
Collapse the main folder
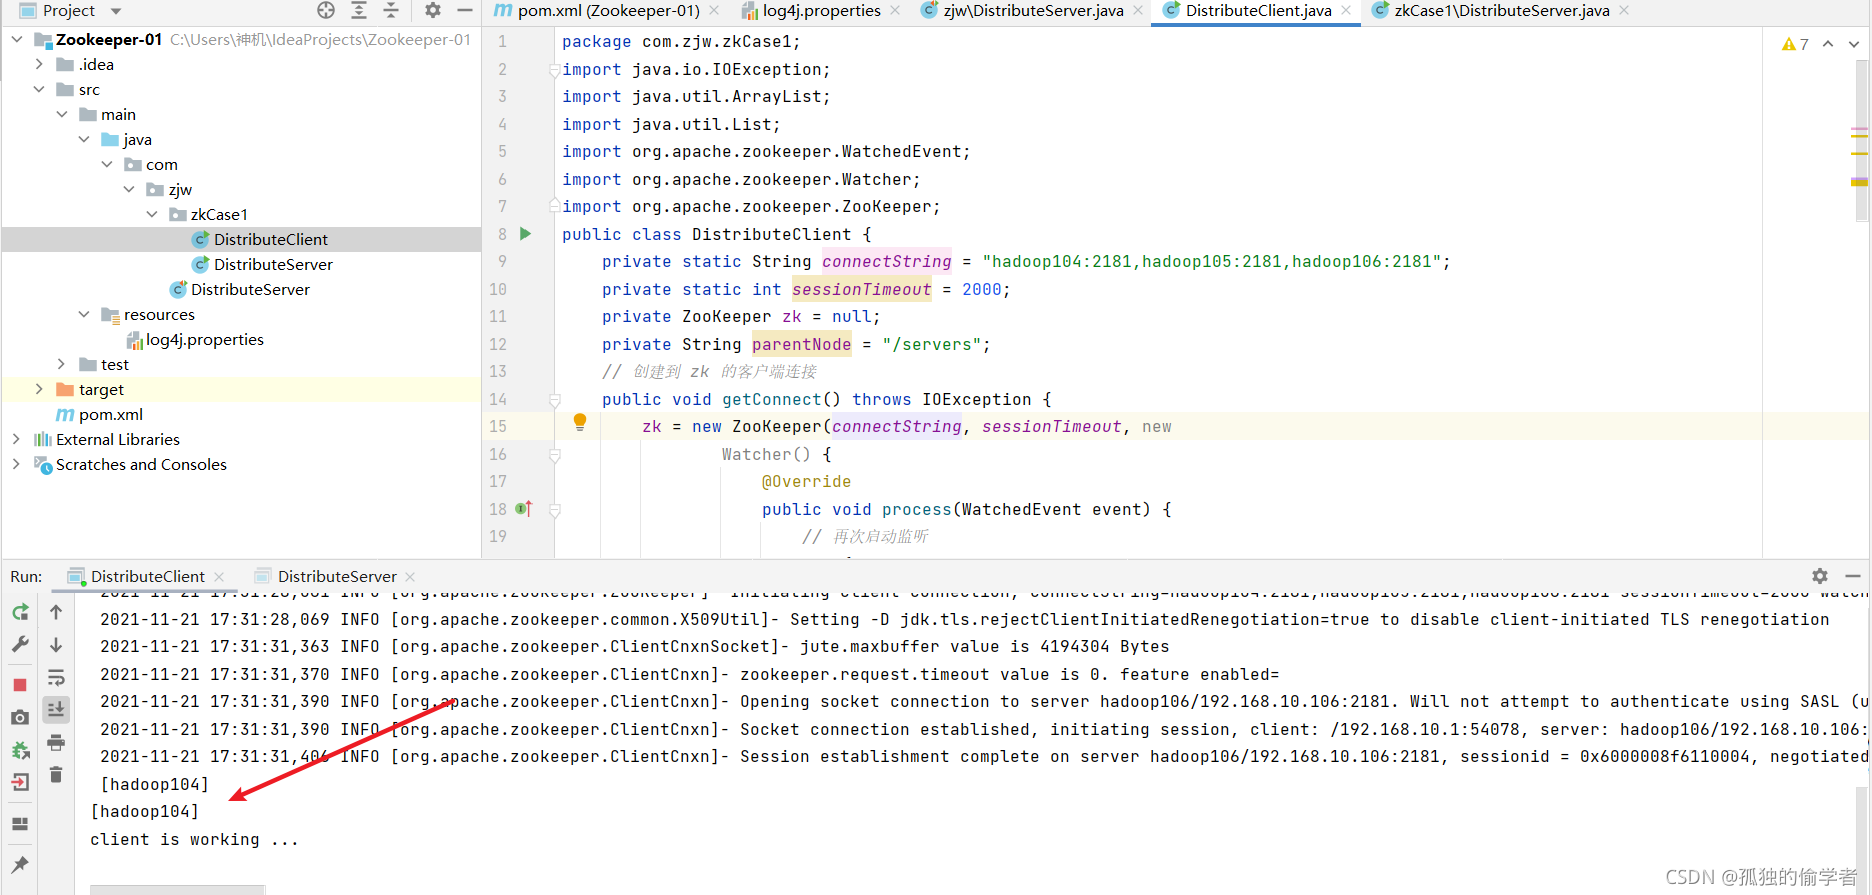62,114
